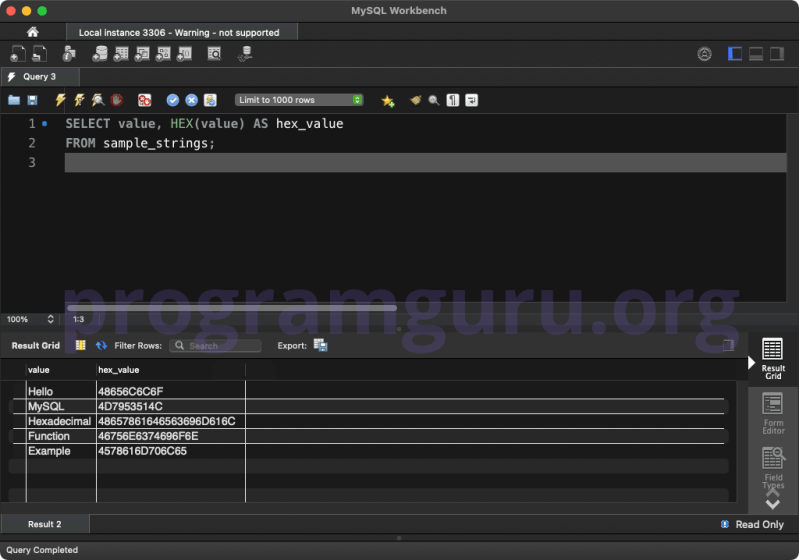Screen dimensions: 799x560
Task: Collapse side panel with white arrow
Action: click(x=751, y=363)
